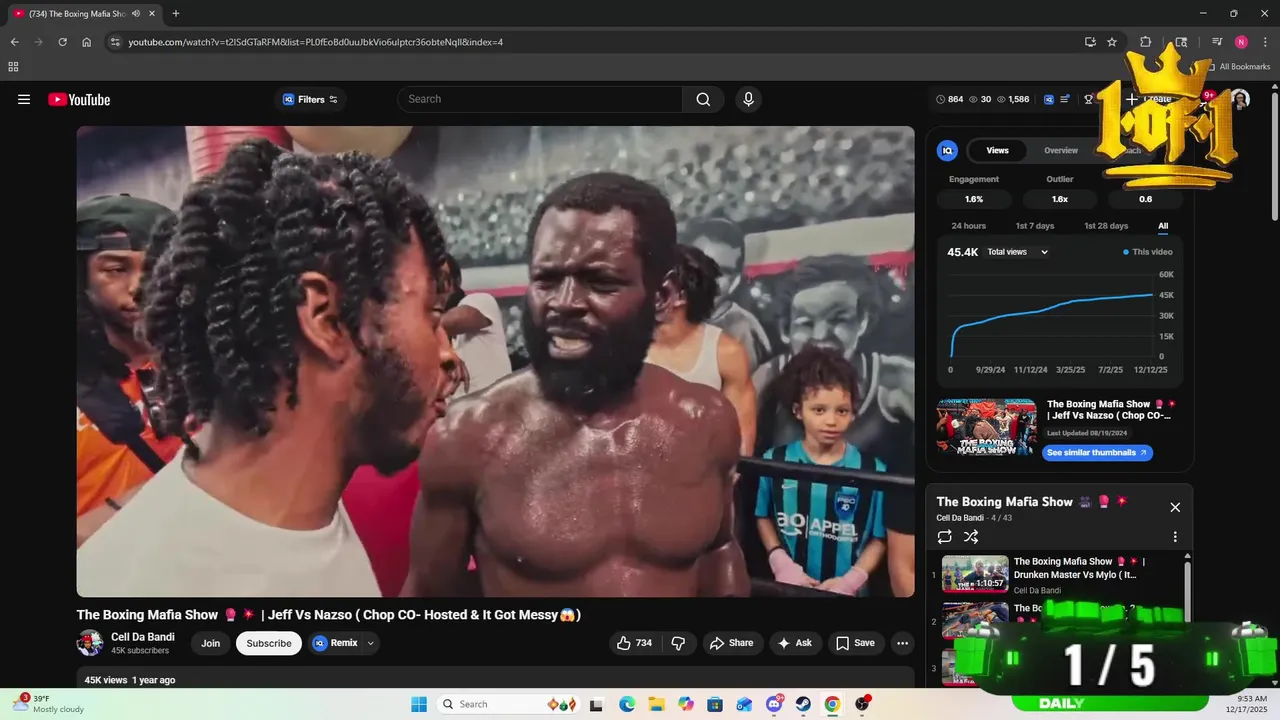Open Microsoft Edge from taskbar

pos(627,704)
